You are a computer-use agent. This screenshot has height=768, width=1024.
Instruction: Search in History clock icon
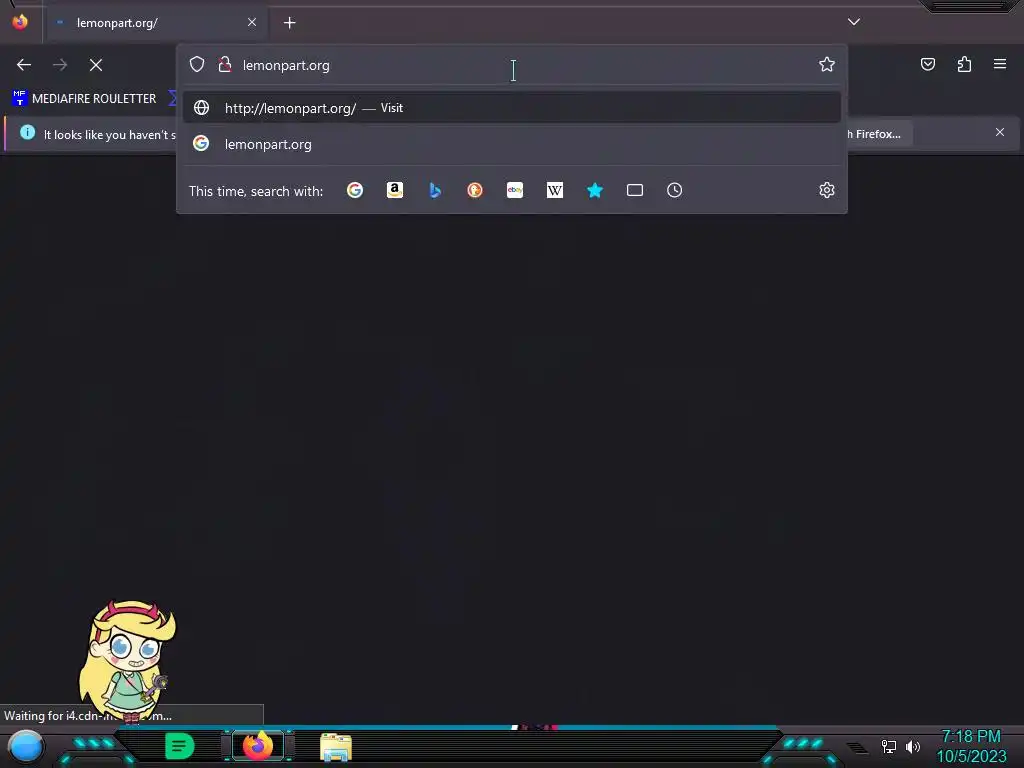(x=675, y=190)
